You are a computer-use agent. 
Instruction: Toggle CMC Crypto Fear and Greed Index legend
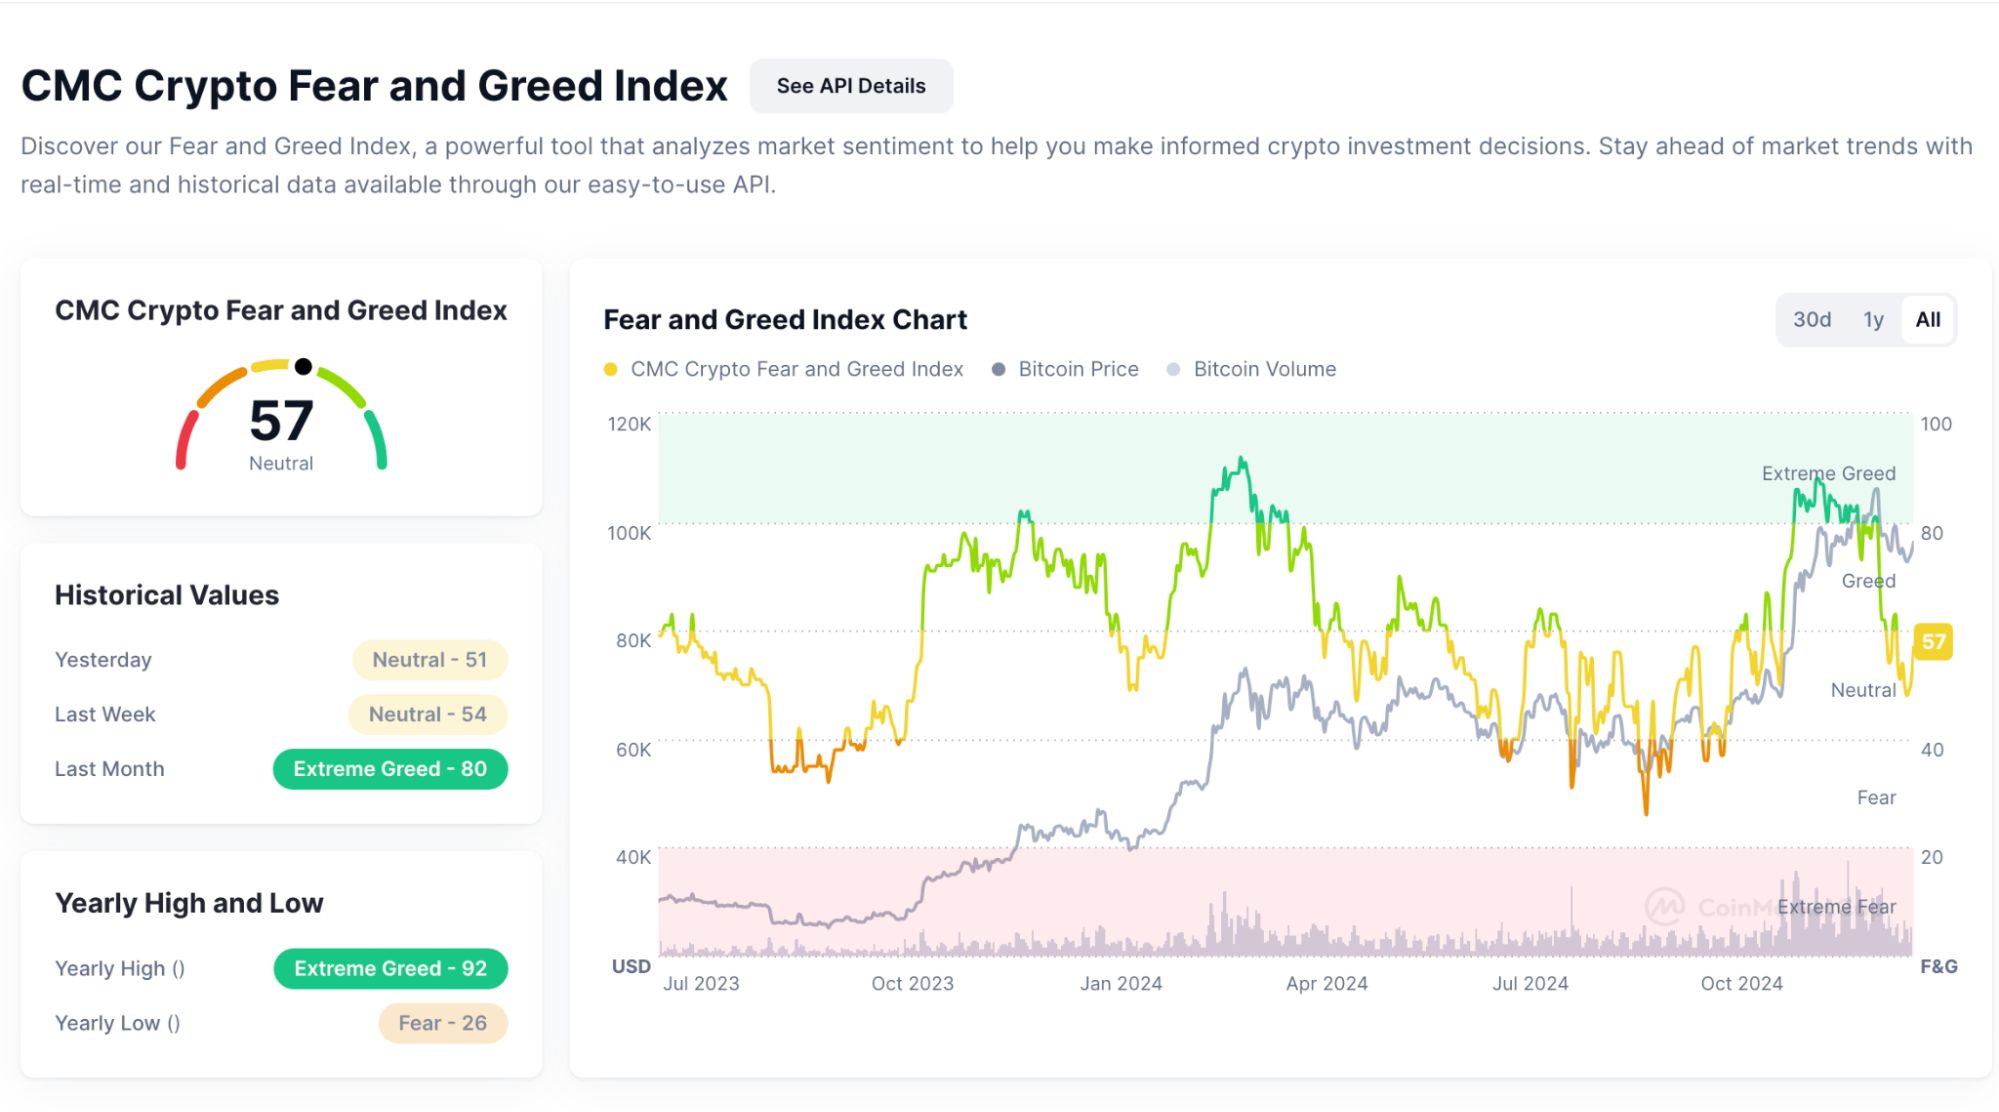[x=796, y=369]
